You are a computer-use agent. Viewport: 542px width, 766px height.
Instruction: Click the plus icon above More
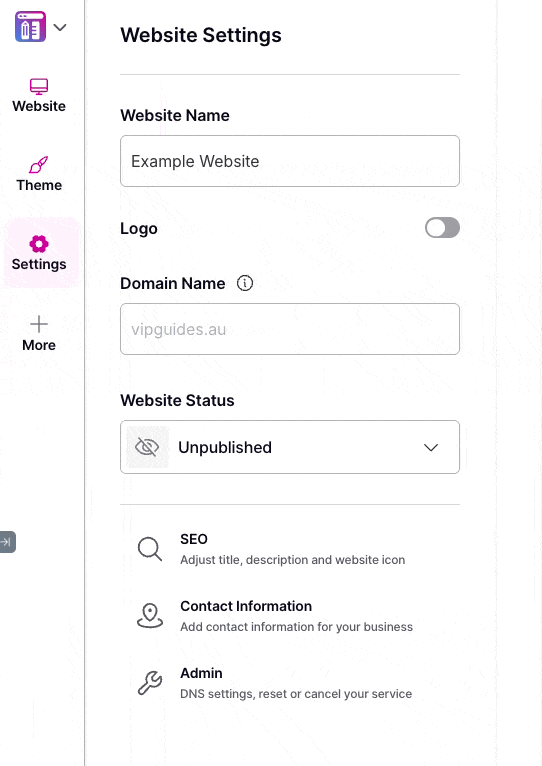(39, 324)
